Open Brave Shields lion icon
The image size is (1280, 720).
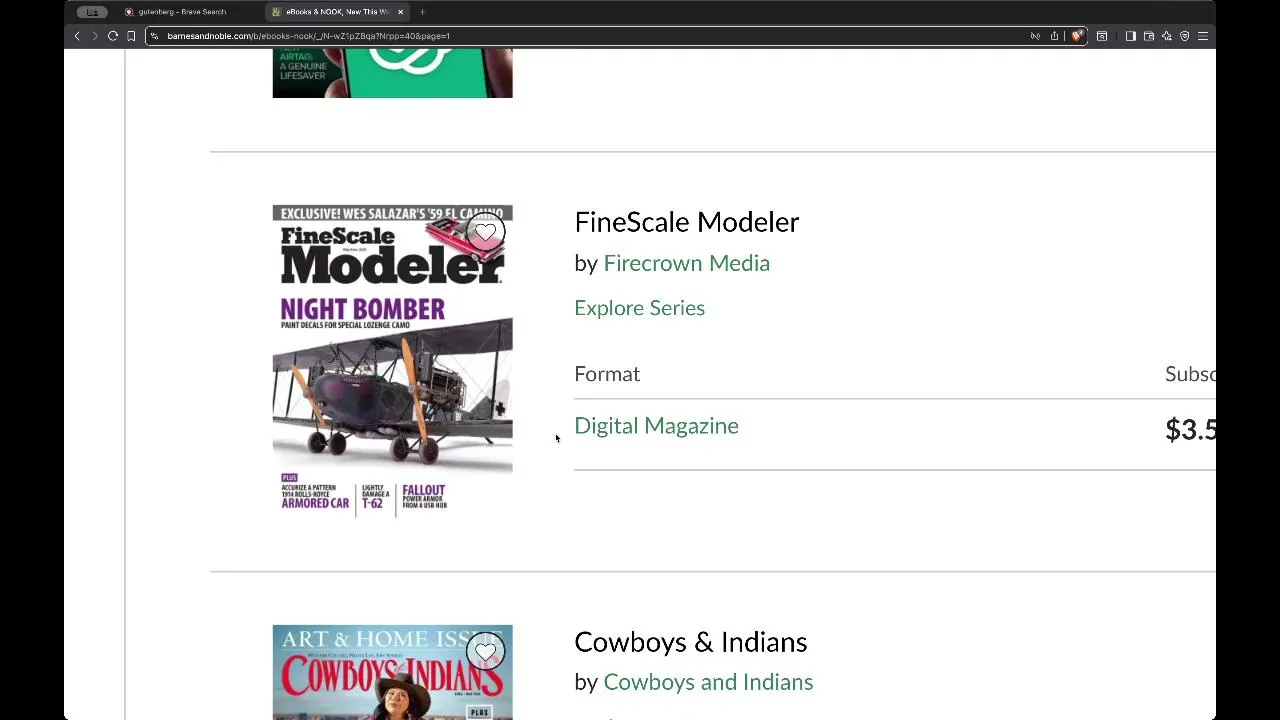pyautogui.click(x=1076, y=36)
